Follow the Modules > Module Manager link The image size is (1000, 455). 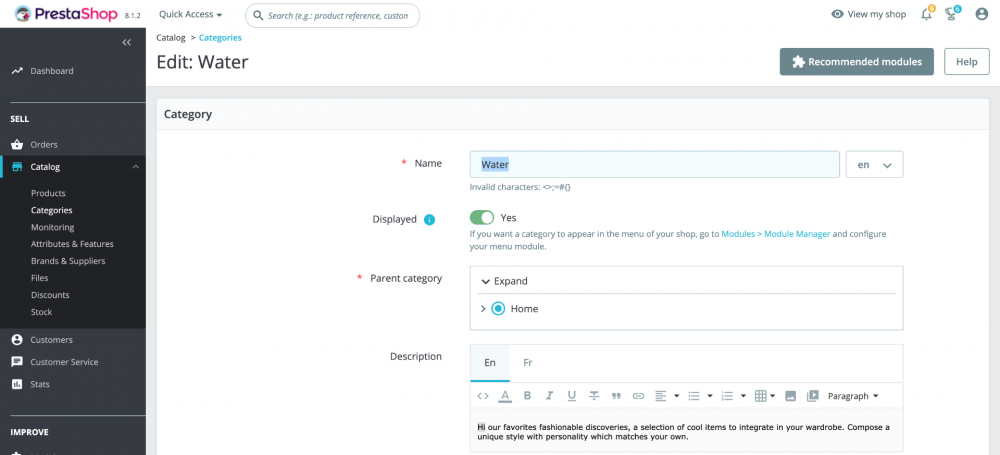click(x=775, y=234)
